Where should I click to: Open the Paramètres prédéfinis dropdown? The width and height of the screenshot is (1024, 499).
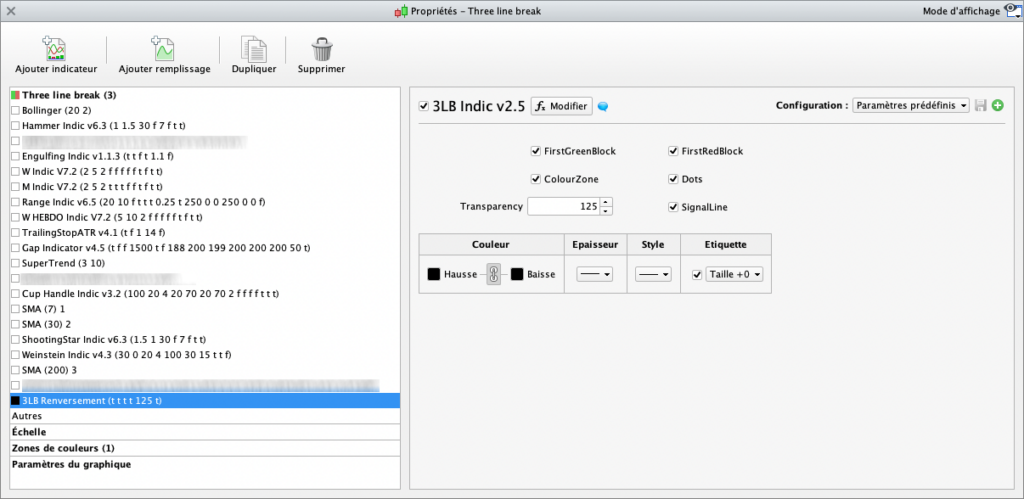911,106
